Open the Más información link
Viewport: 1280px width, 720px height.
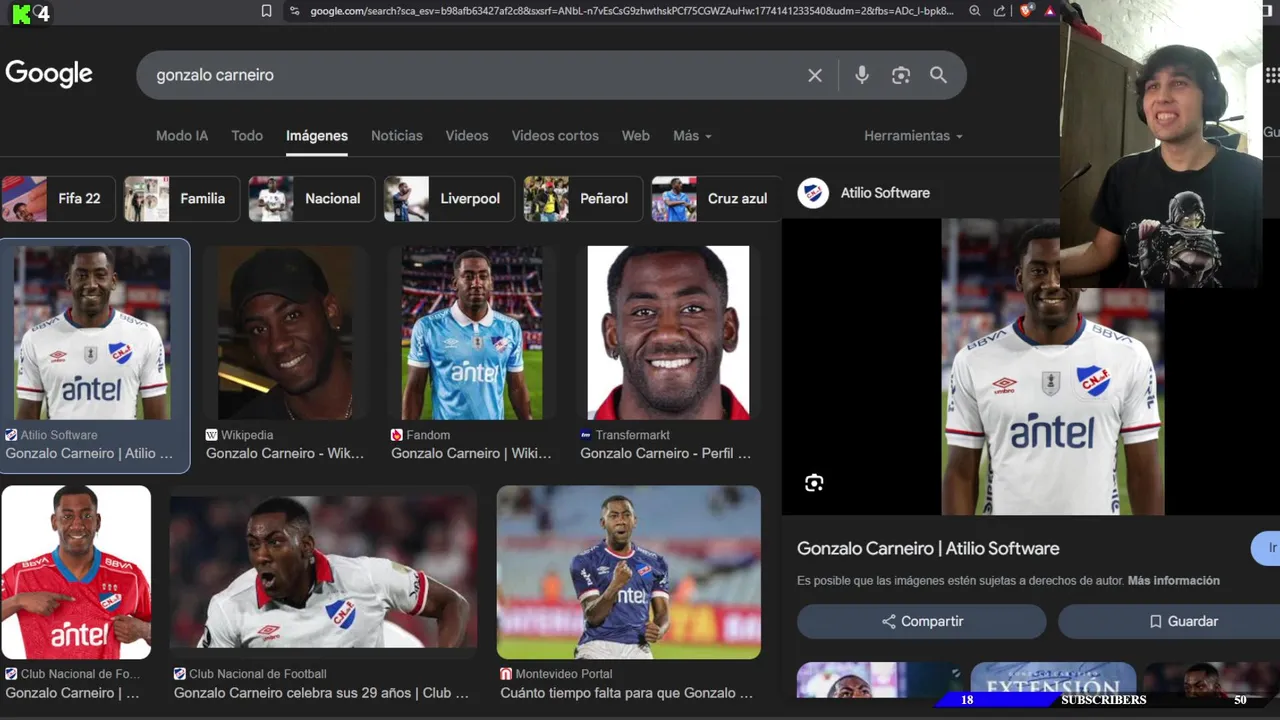click(1174, 580)
